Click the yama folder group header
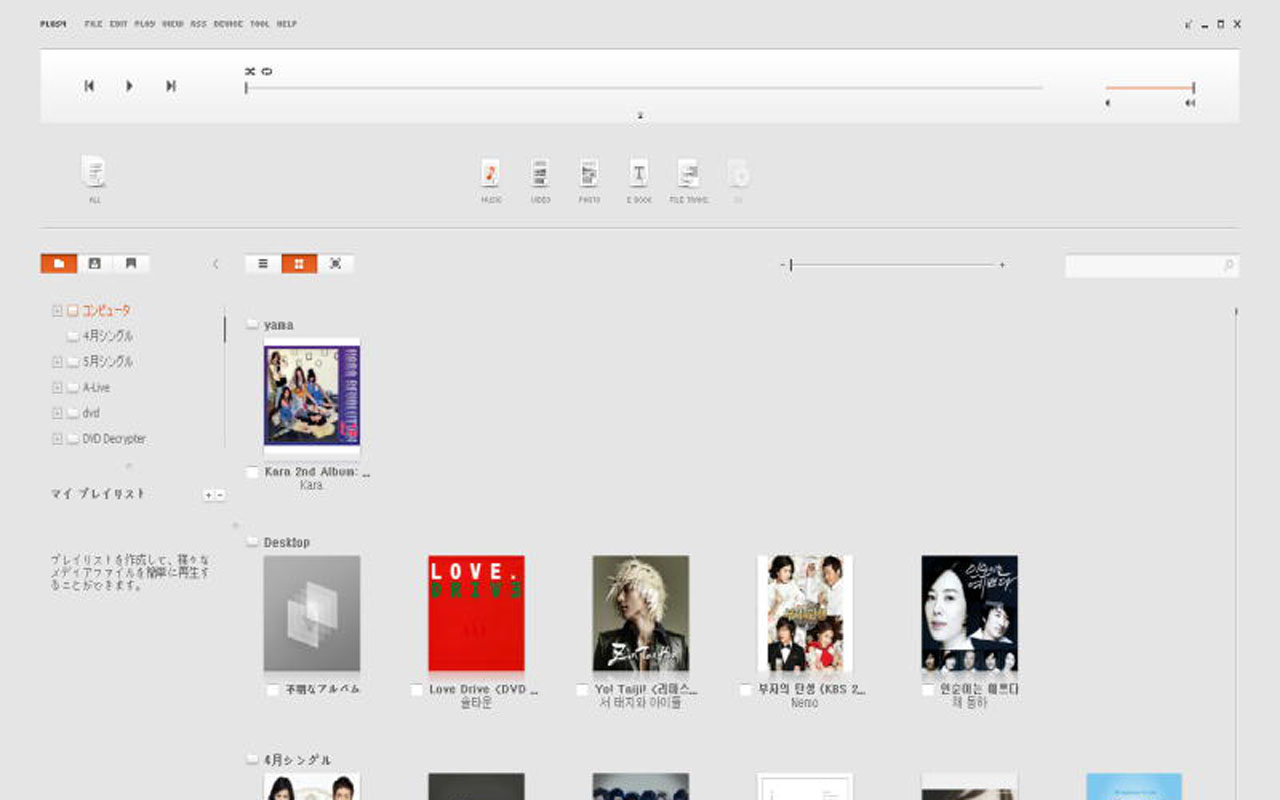The image size is (1280, 800). tap(270, 325)
